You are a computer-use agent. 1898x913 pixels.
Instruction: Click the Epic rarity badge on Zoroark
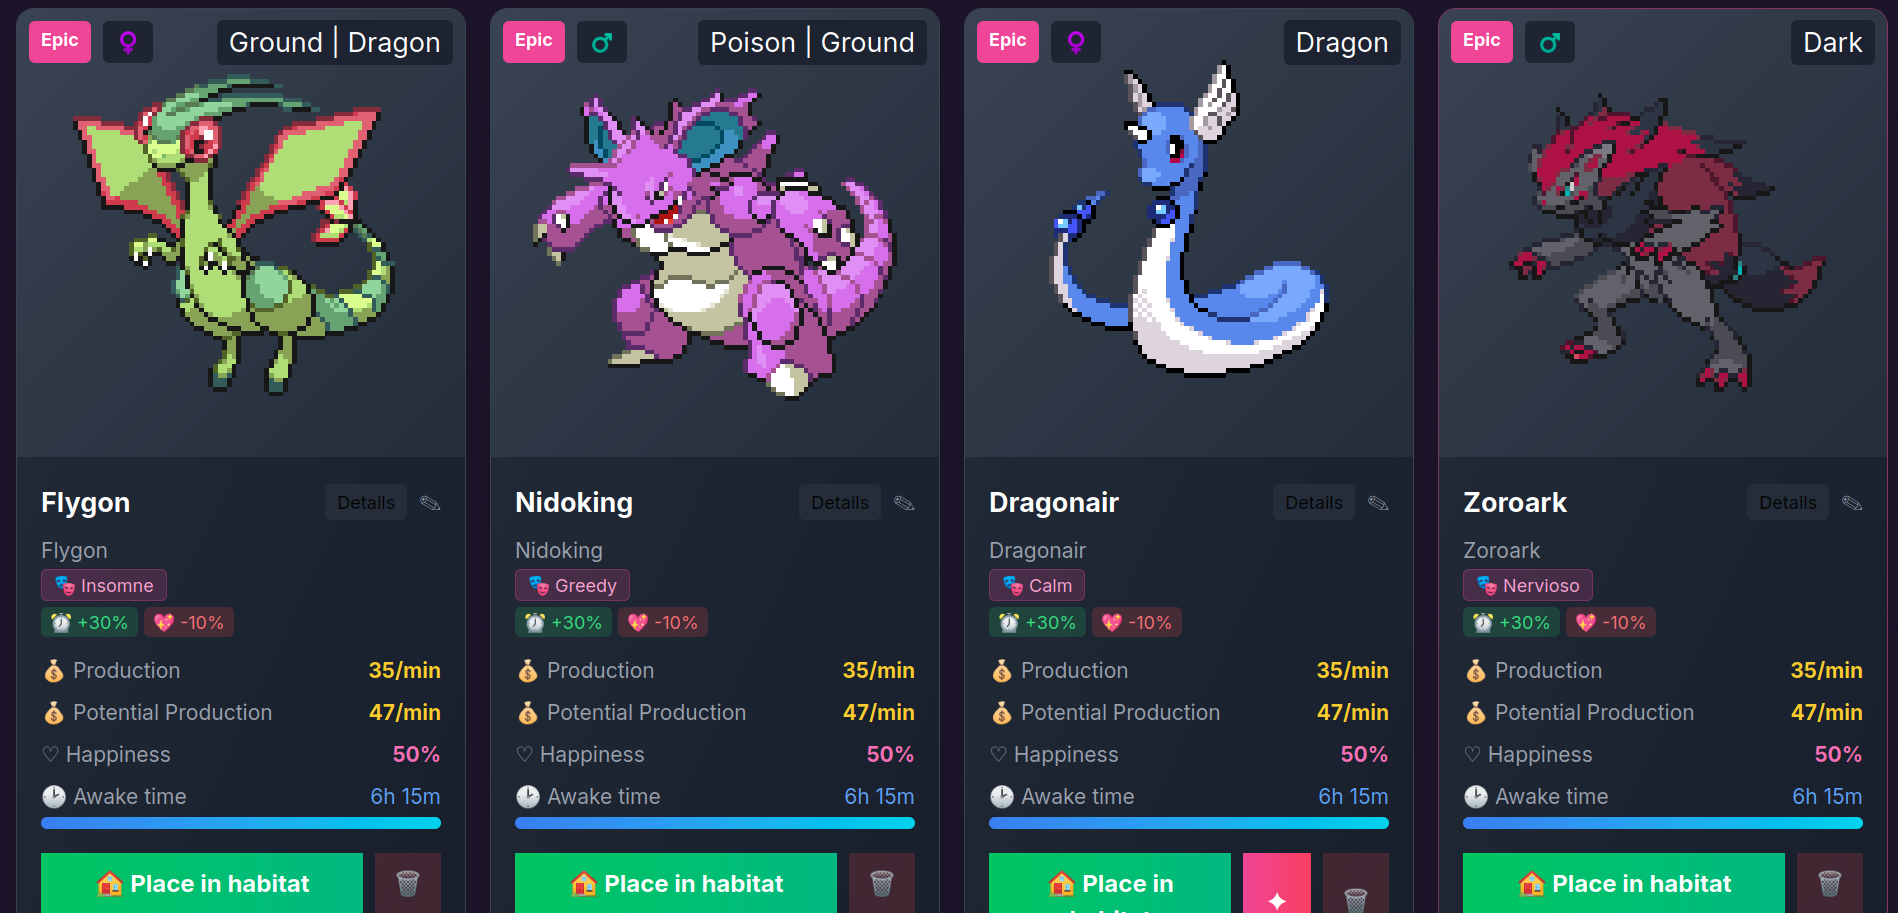click(1482, 41)
